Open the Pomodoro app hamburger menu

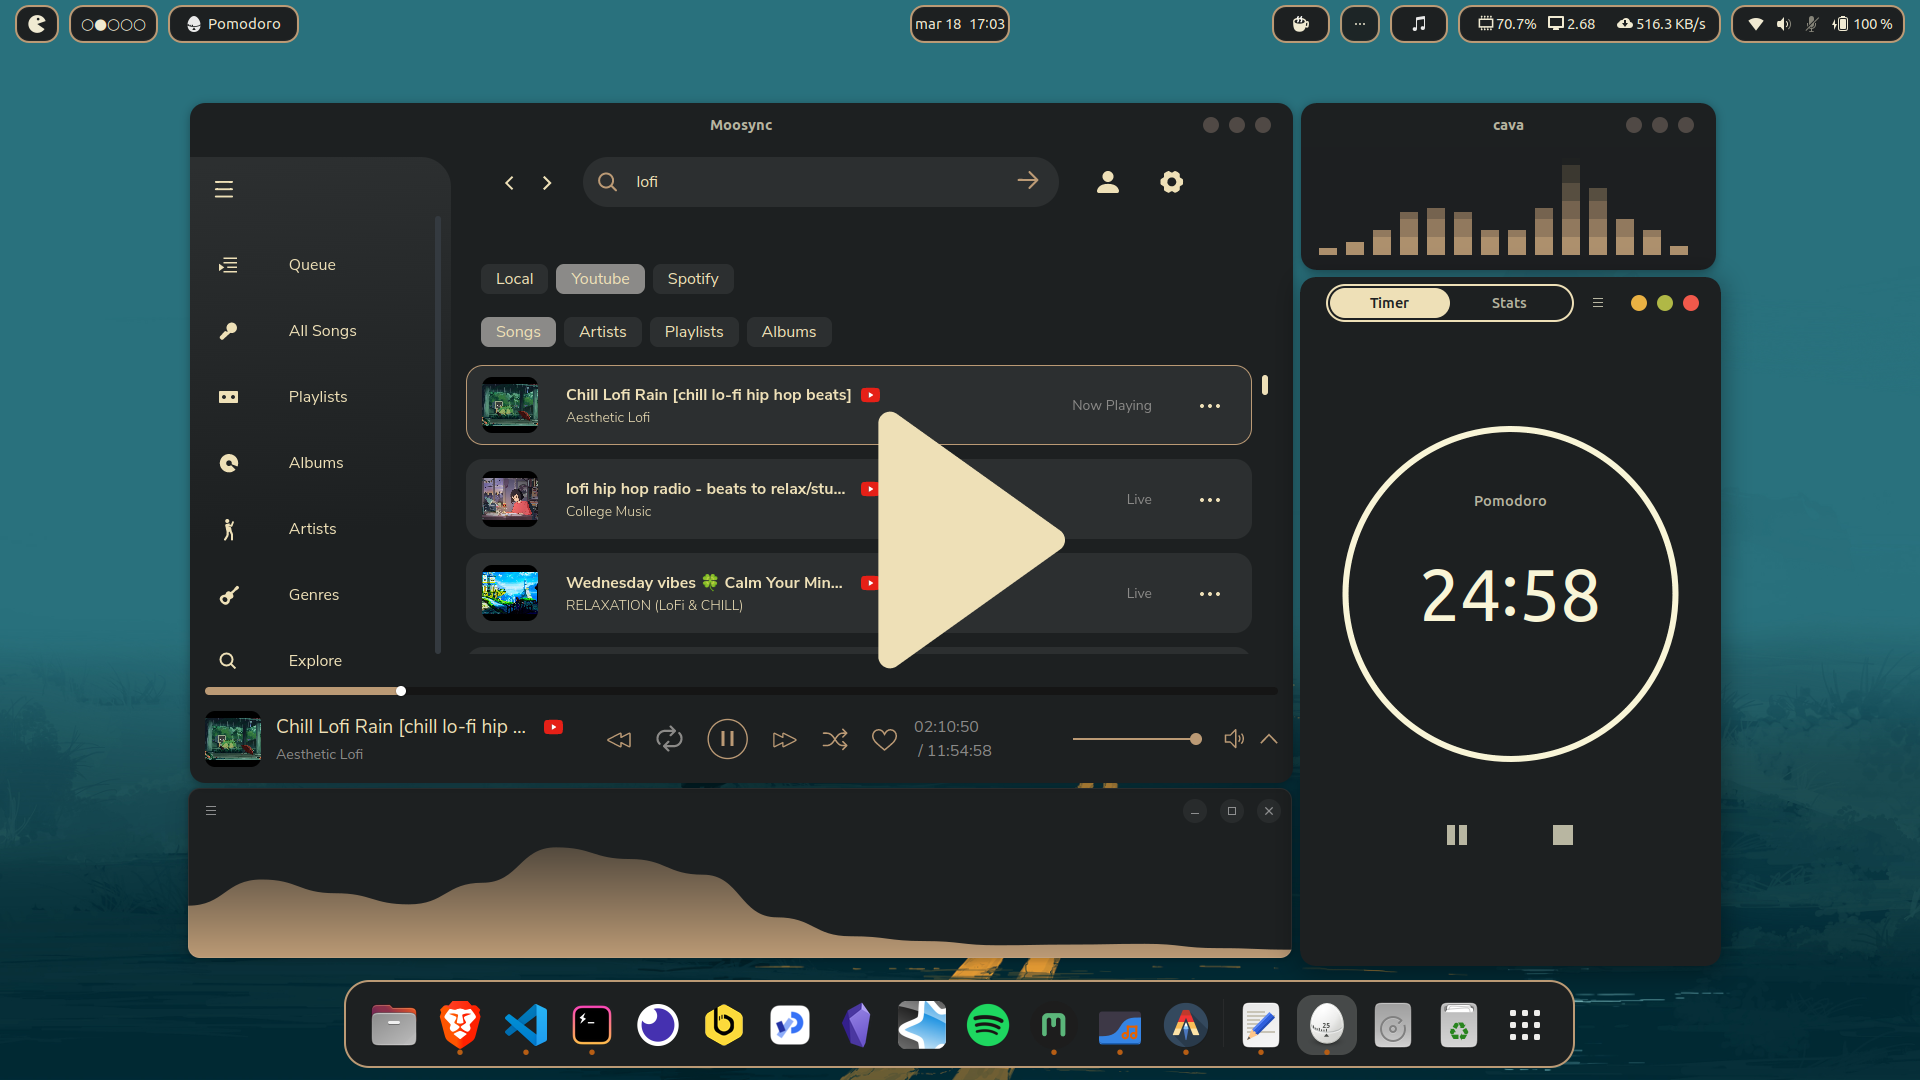(1598, 303)
